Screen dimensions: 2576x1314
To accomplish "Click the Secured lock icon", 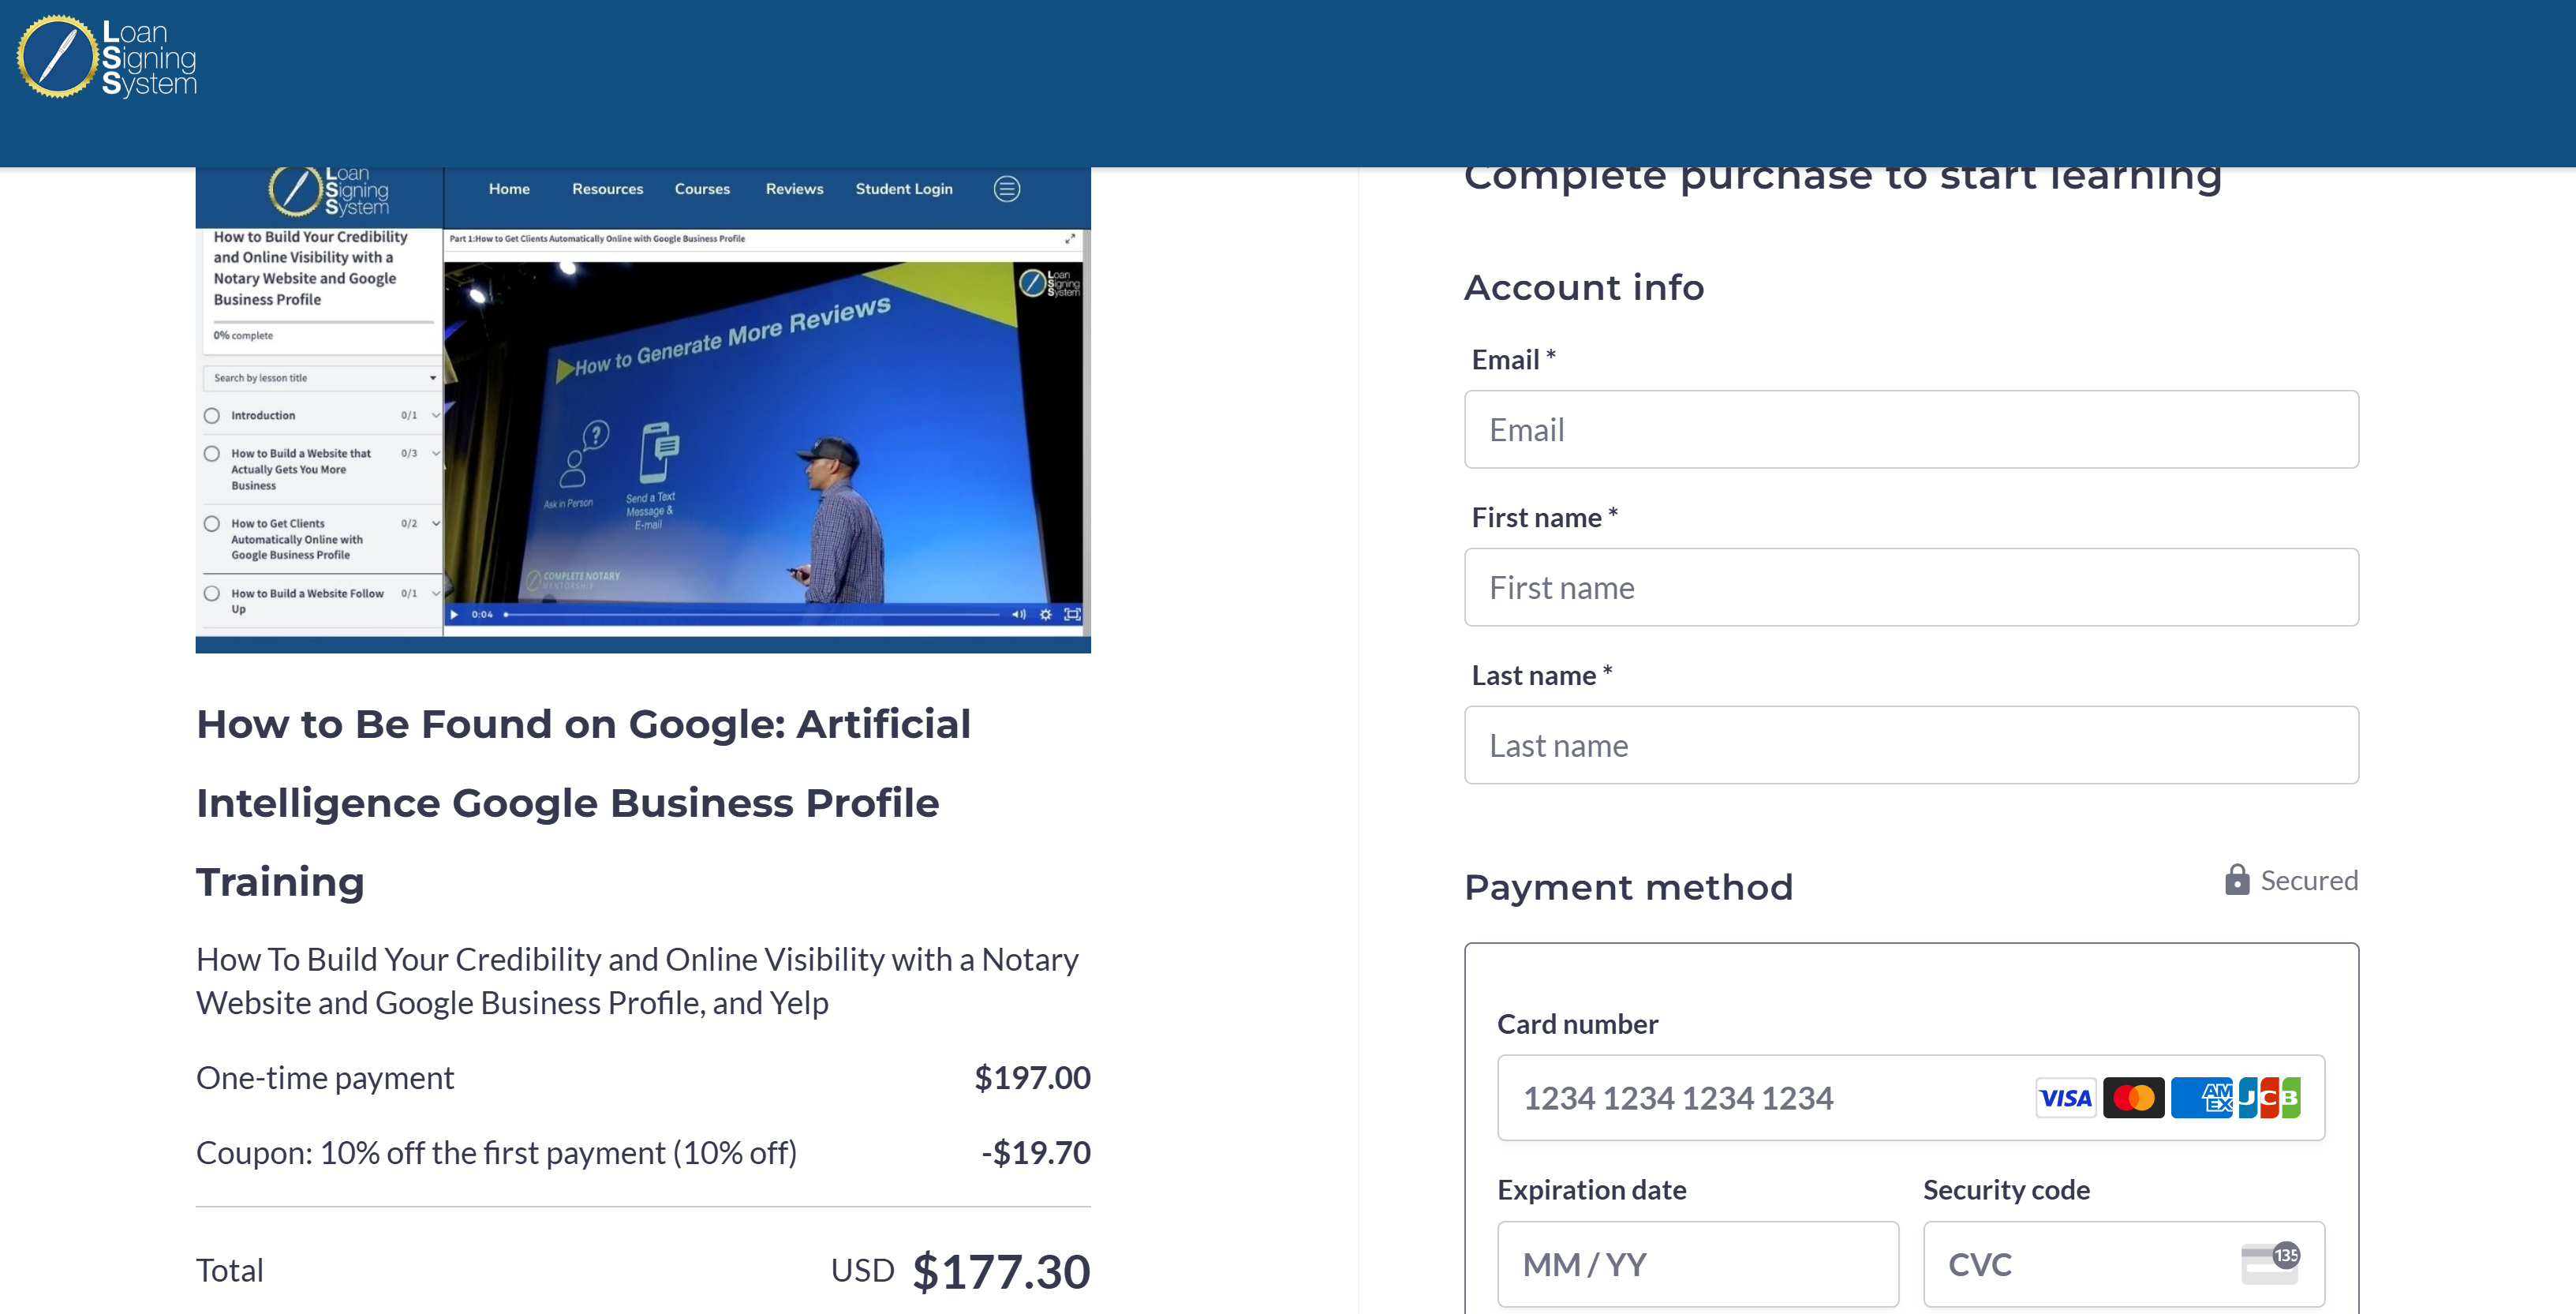I will point(2237,879).
